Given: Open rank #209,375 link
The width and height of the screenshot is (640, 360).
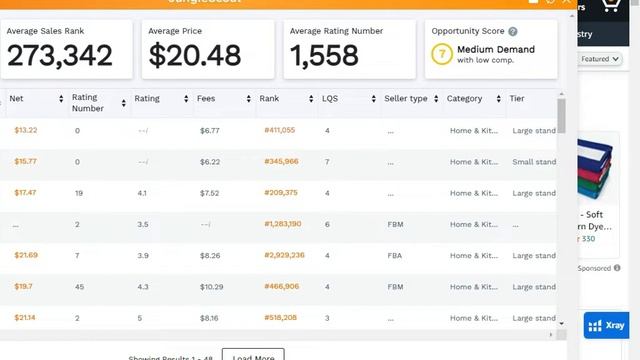Looking at the screenshot, I should pyautogui.click(x=281, y=193).
